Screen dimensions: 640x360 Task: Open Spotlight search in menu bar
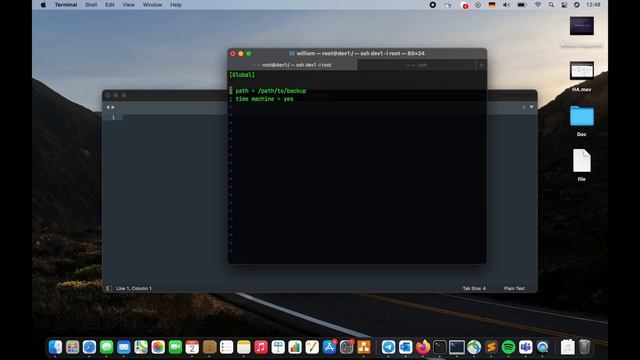click(x=551, y=5)
